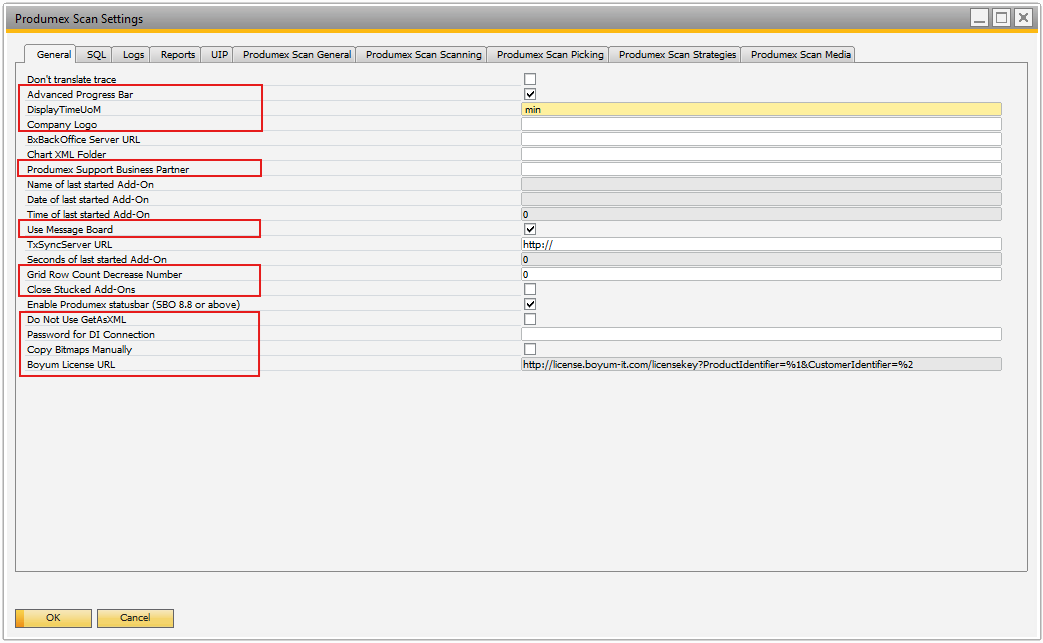Check the Copy Bitmaps Manually checkbox

(529, 349)
